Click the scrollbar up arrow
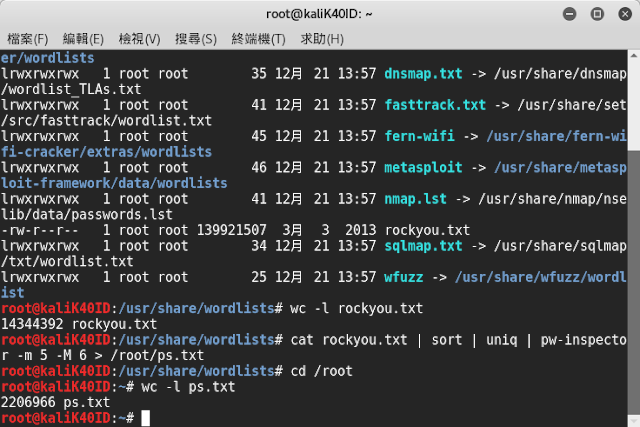This screenshot has height=427, width=640. 633,56
